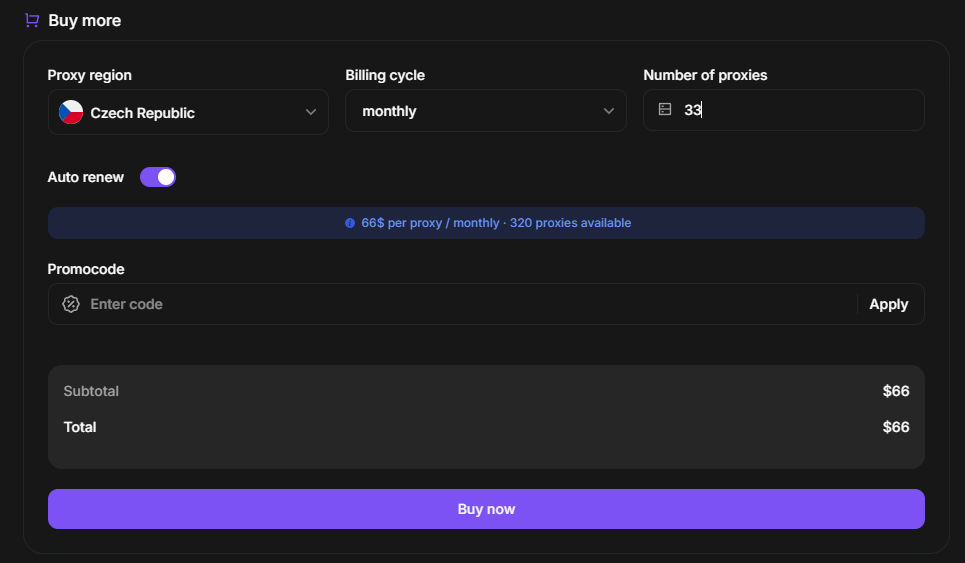This screenshot has width=965, height=563.
Task: Click the Promocode field label
Action: [x=86, y=269]
